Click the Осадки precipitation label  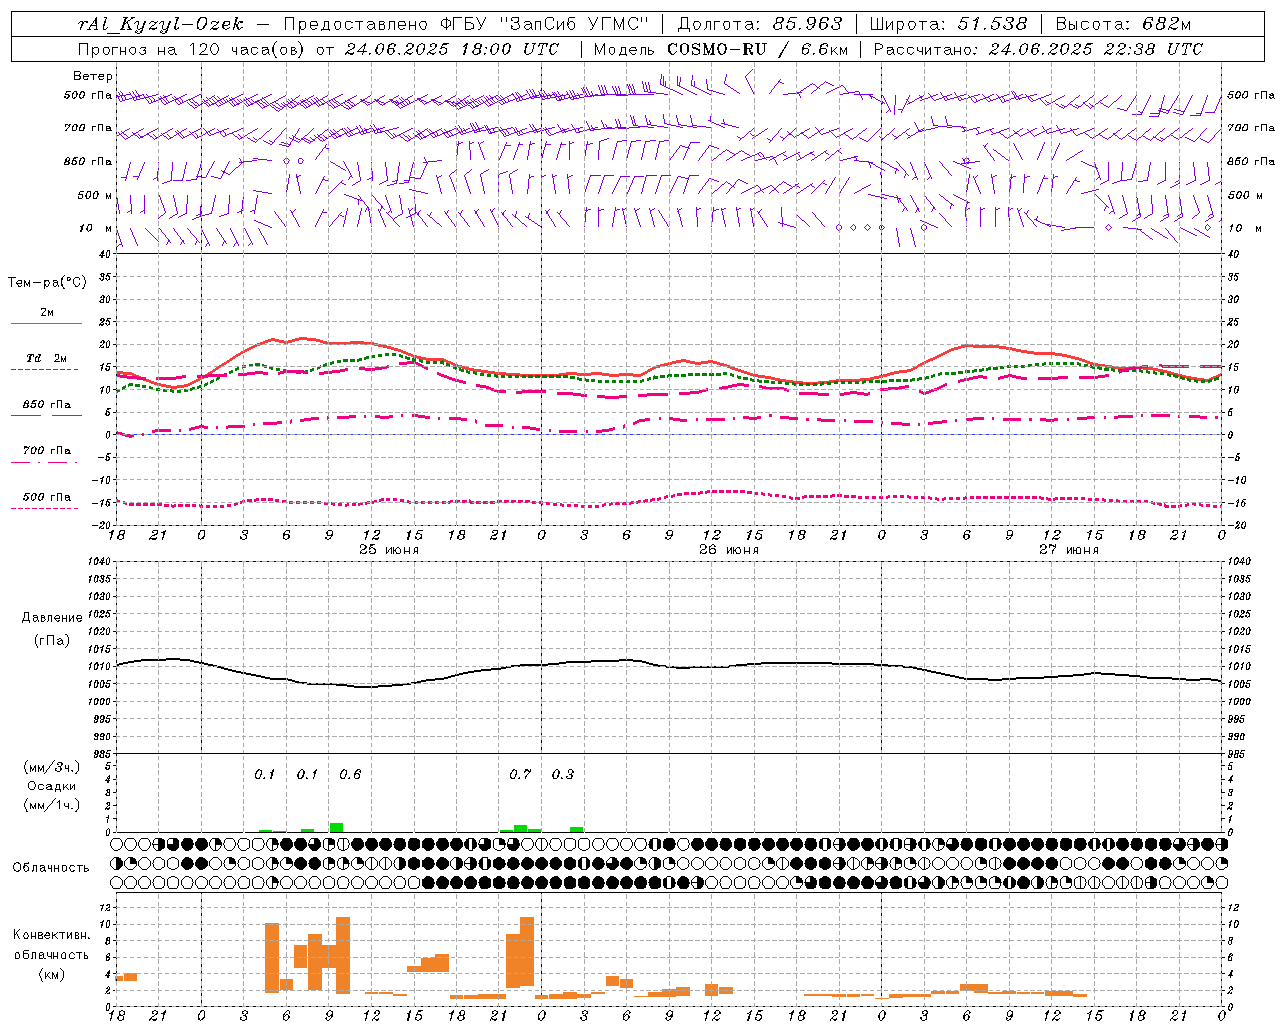point(51,786)
